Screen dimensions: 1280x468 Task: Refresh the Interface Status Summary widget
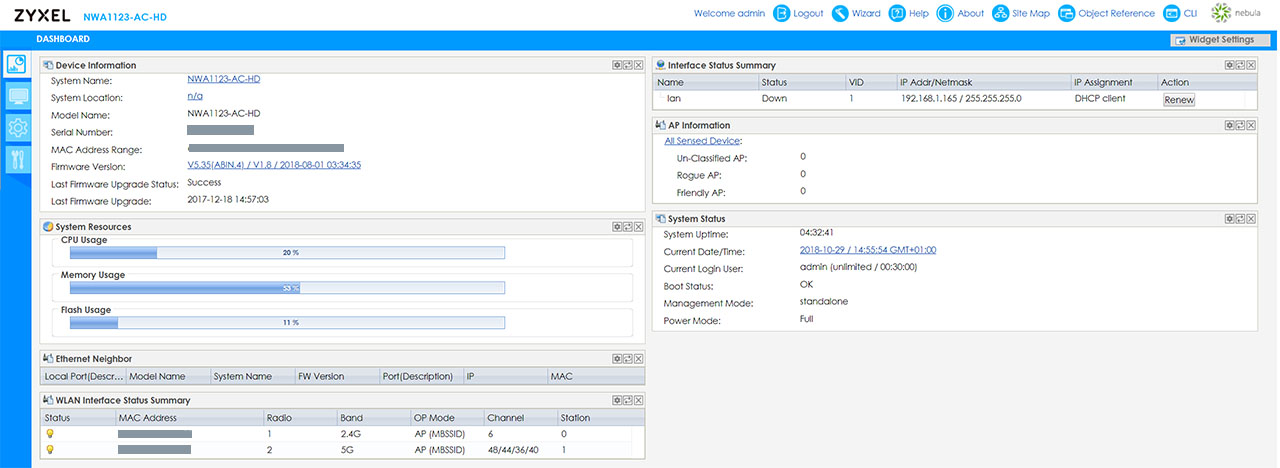point(1240,65)
